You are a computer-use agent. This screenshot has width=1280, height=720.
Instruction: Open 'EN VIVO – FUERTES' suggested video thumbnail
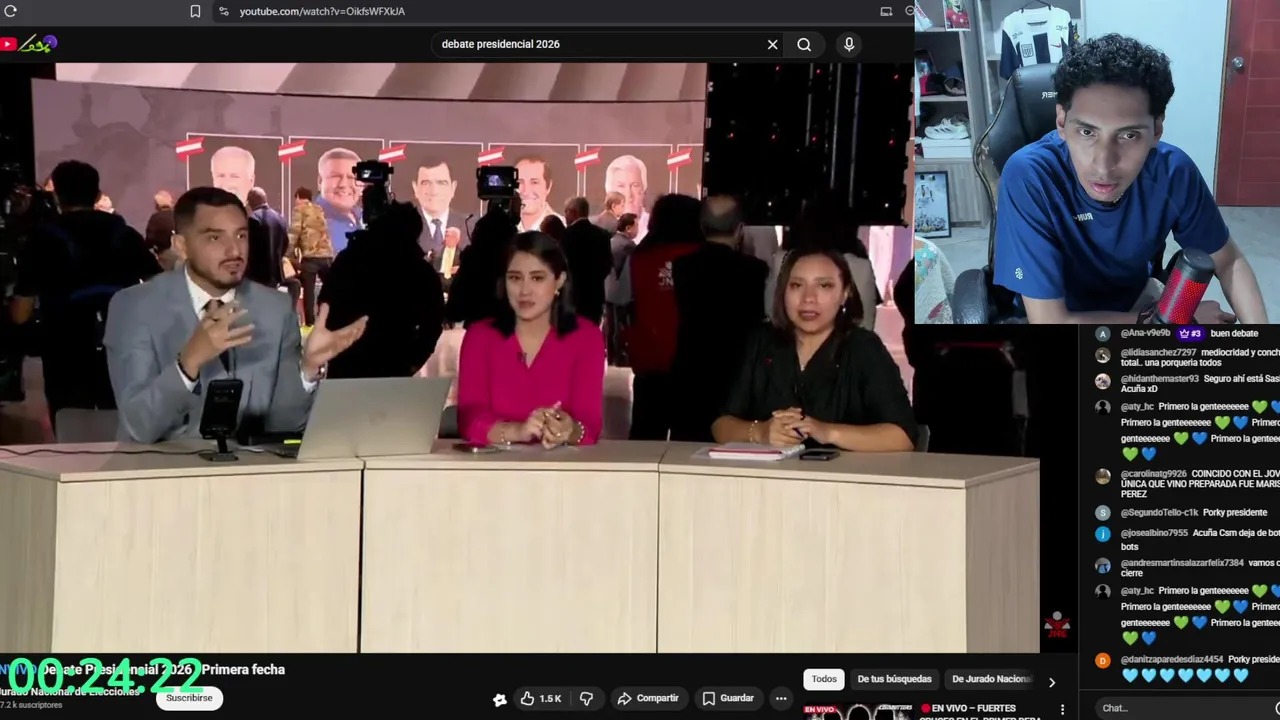point(858,712)
